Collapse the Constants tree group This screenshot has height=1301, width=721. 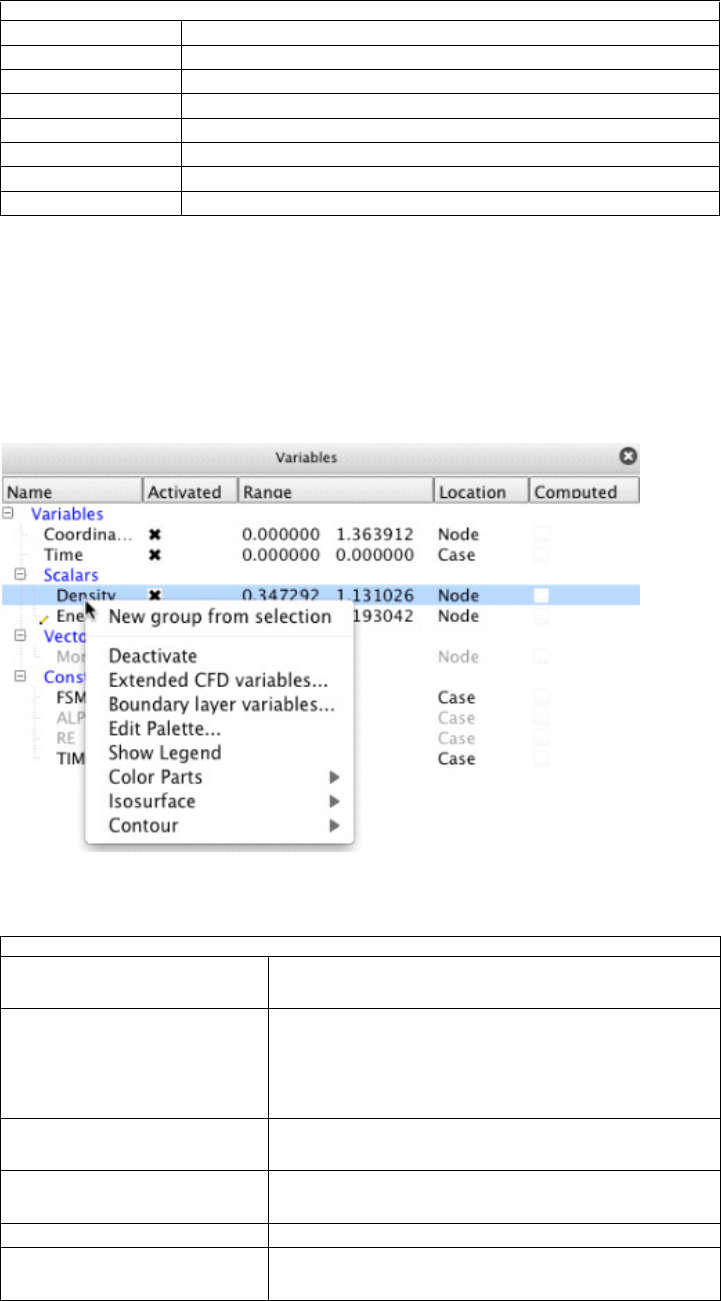coord(21,676)
